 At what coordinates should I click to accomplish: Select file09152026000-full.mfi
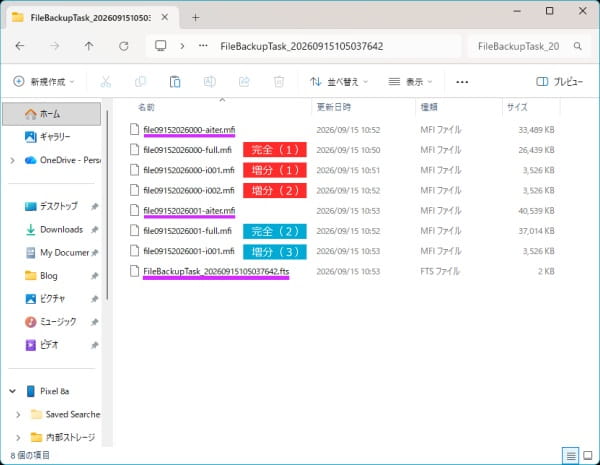[x=187, y=150]
